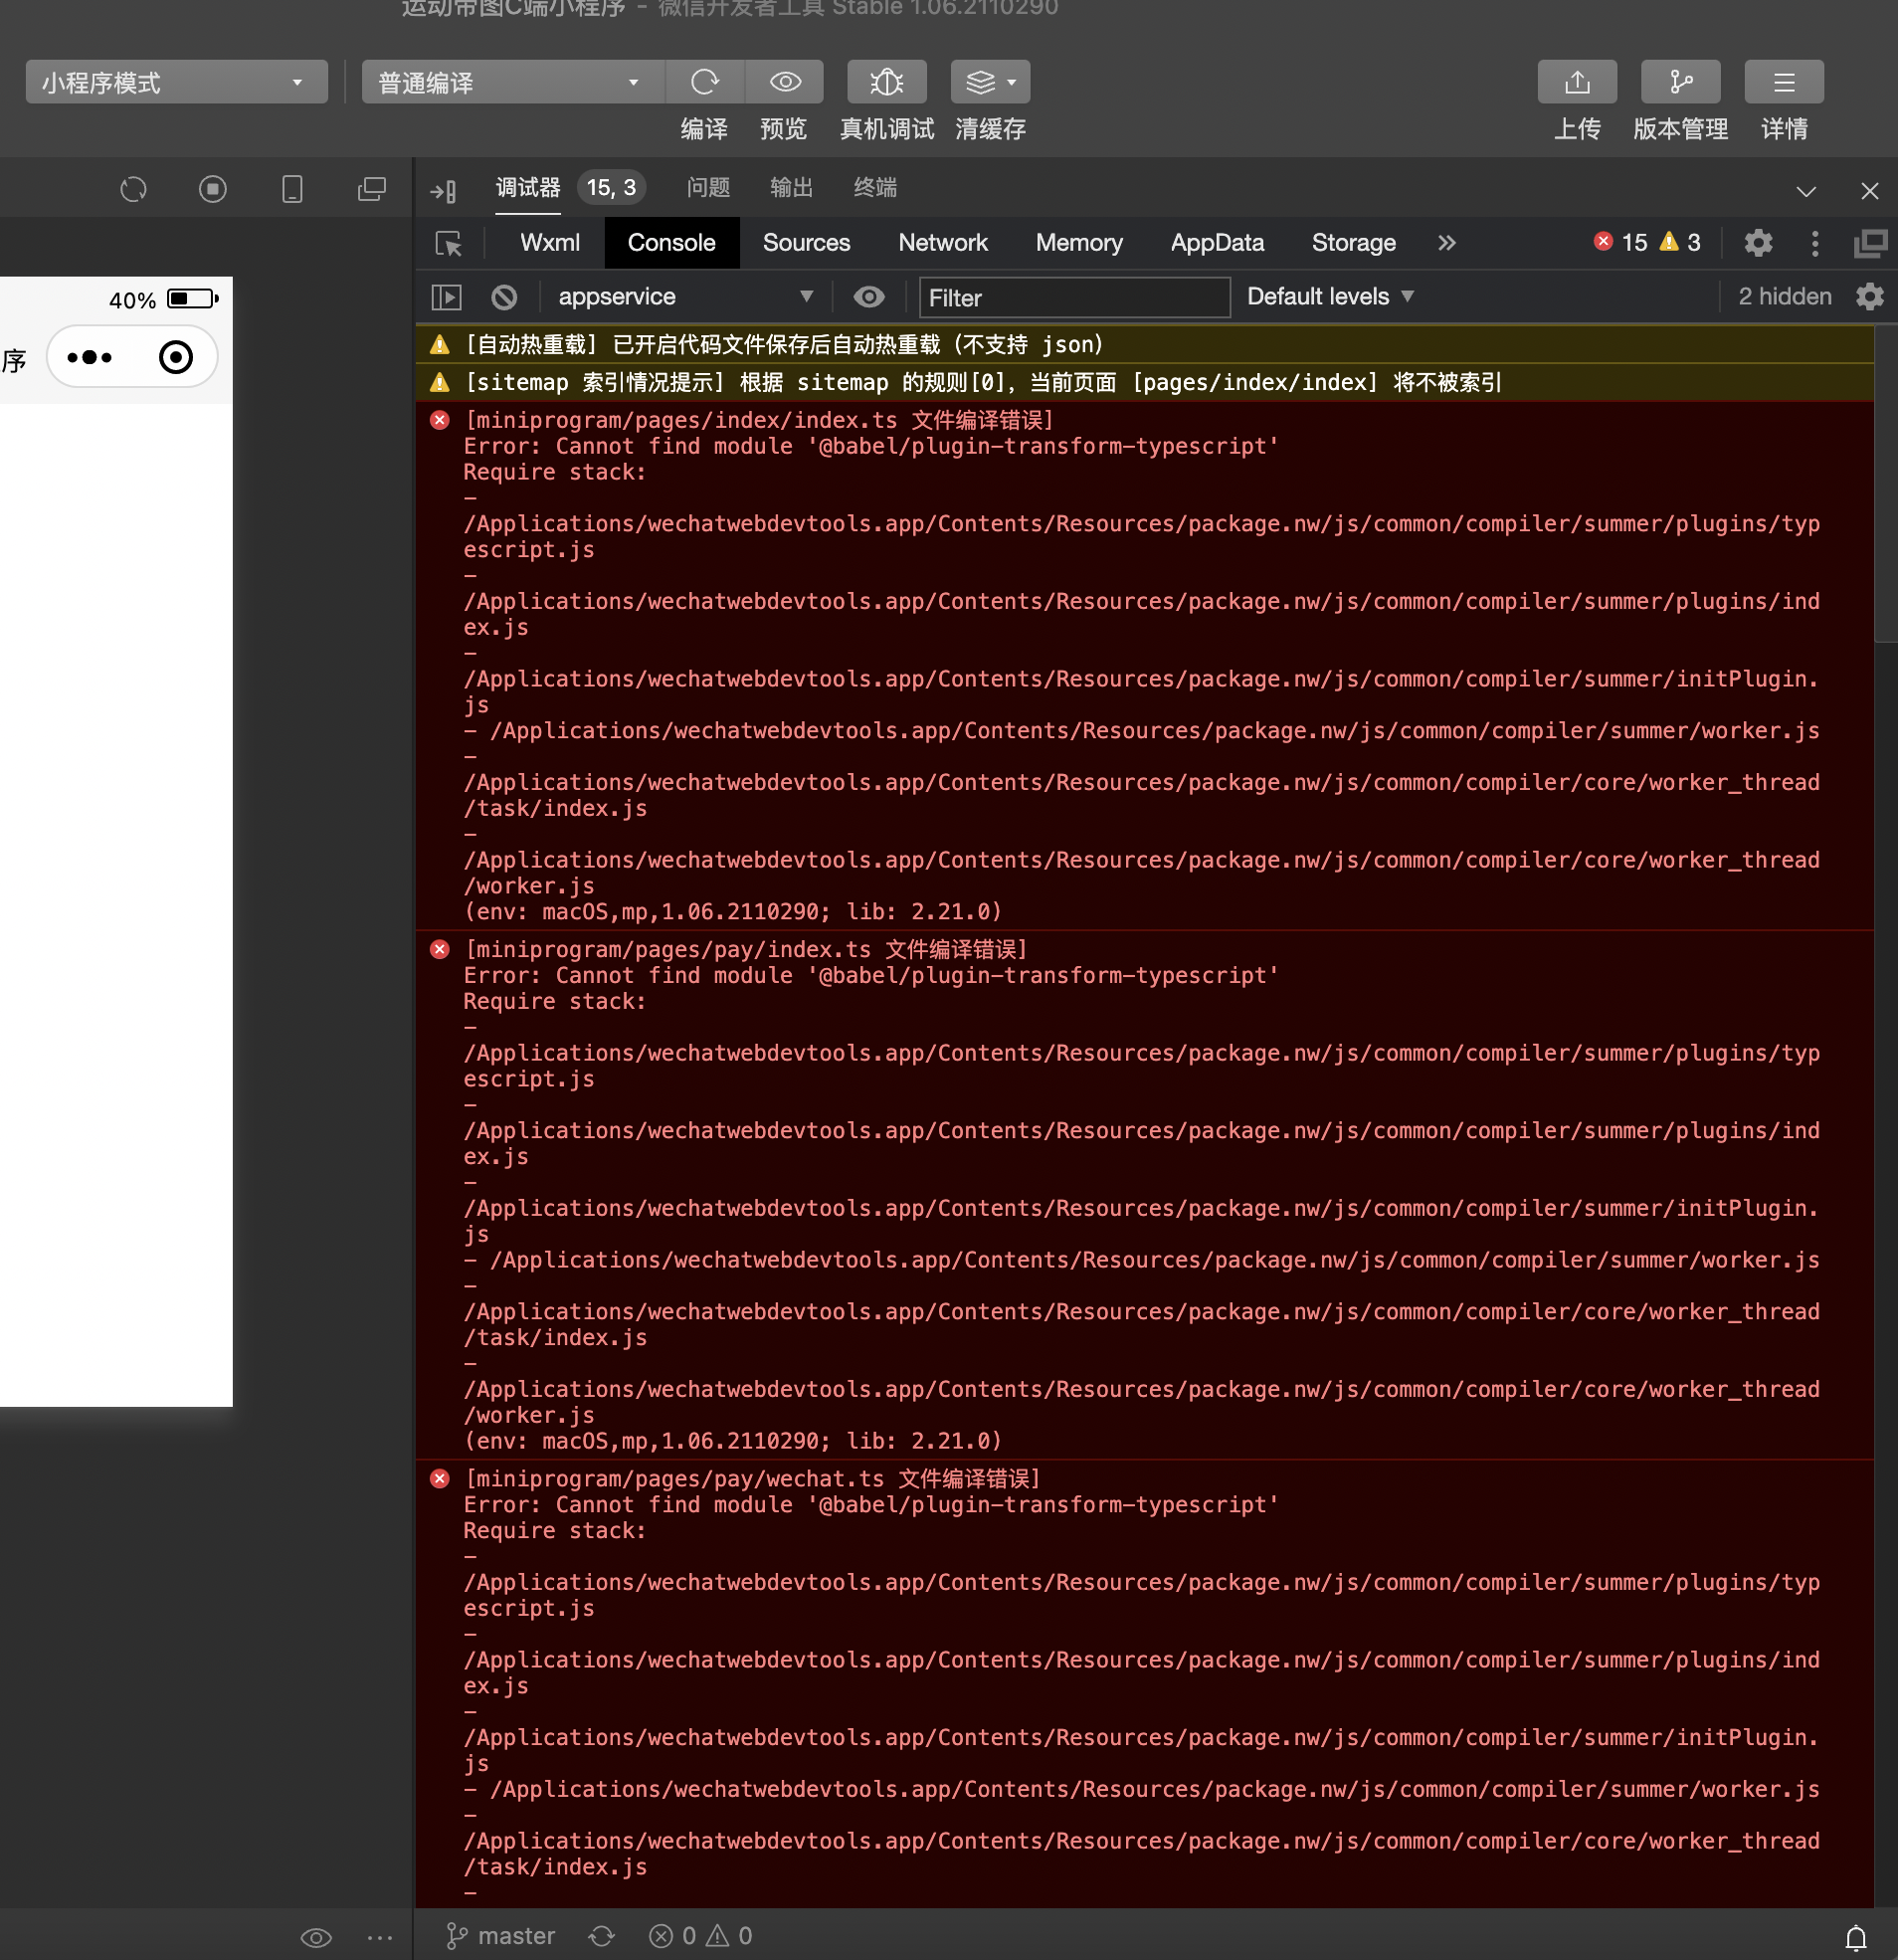The width and height of the screenshot is (1898, 1960).
Task: Click the pages/pay/index.ts compile error header
Action: 746,949
